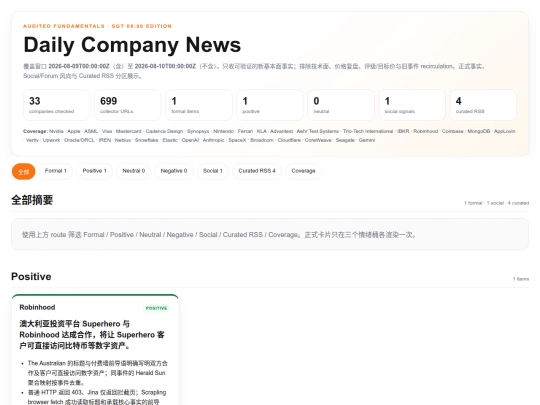Screen dimensions: 540x405
Task: Click Coinbase in the coverage list
Action: [453, 131]
